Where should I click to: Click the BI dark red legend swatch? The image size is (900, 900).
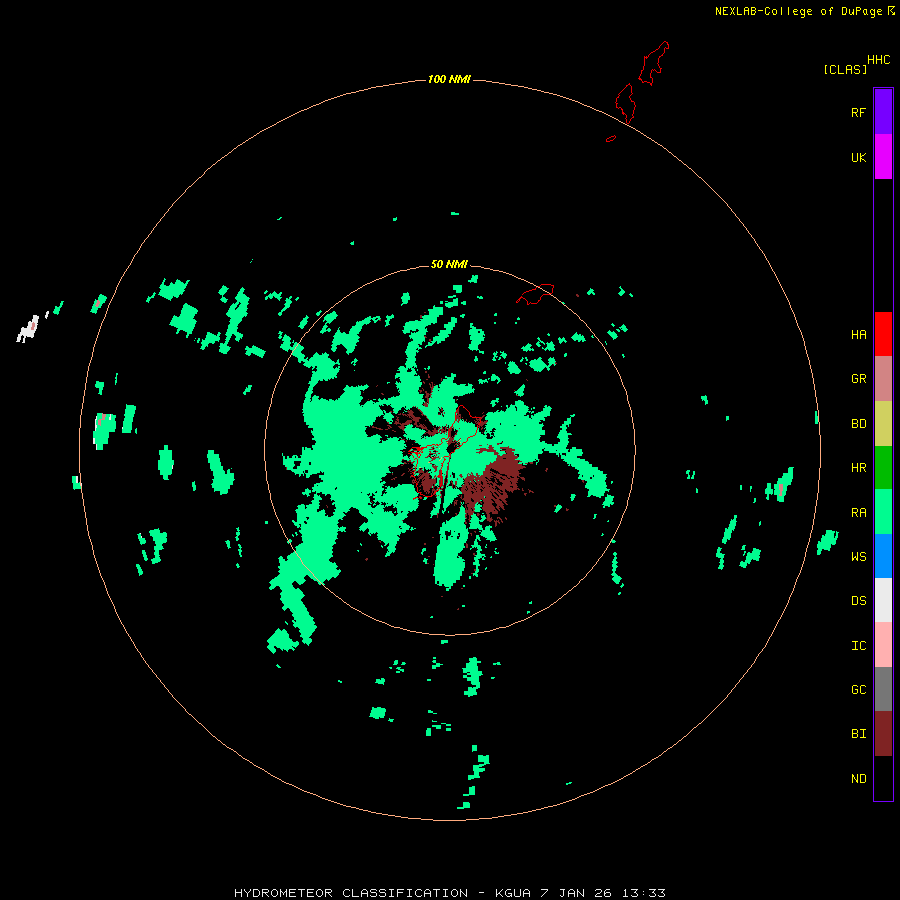tap(883, 734)
